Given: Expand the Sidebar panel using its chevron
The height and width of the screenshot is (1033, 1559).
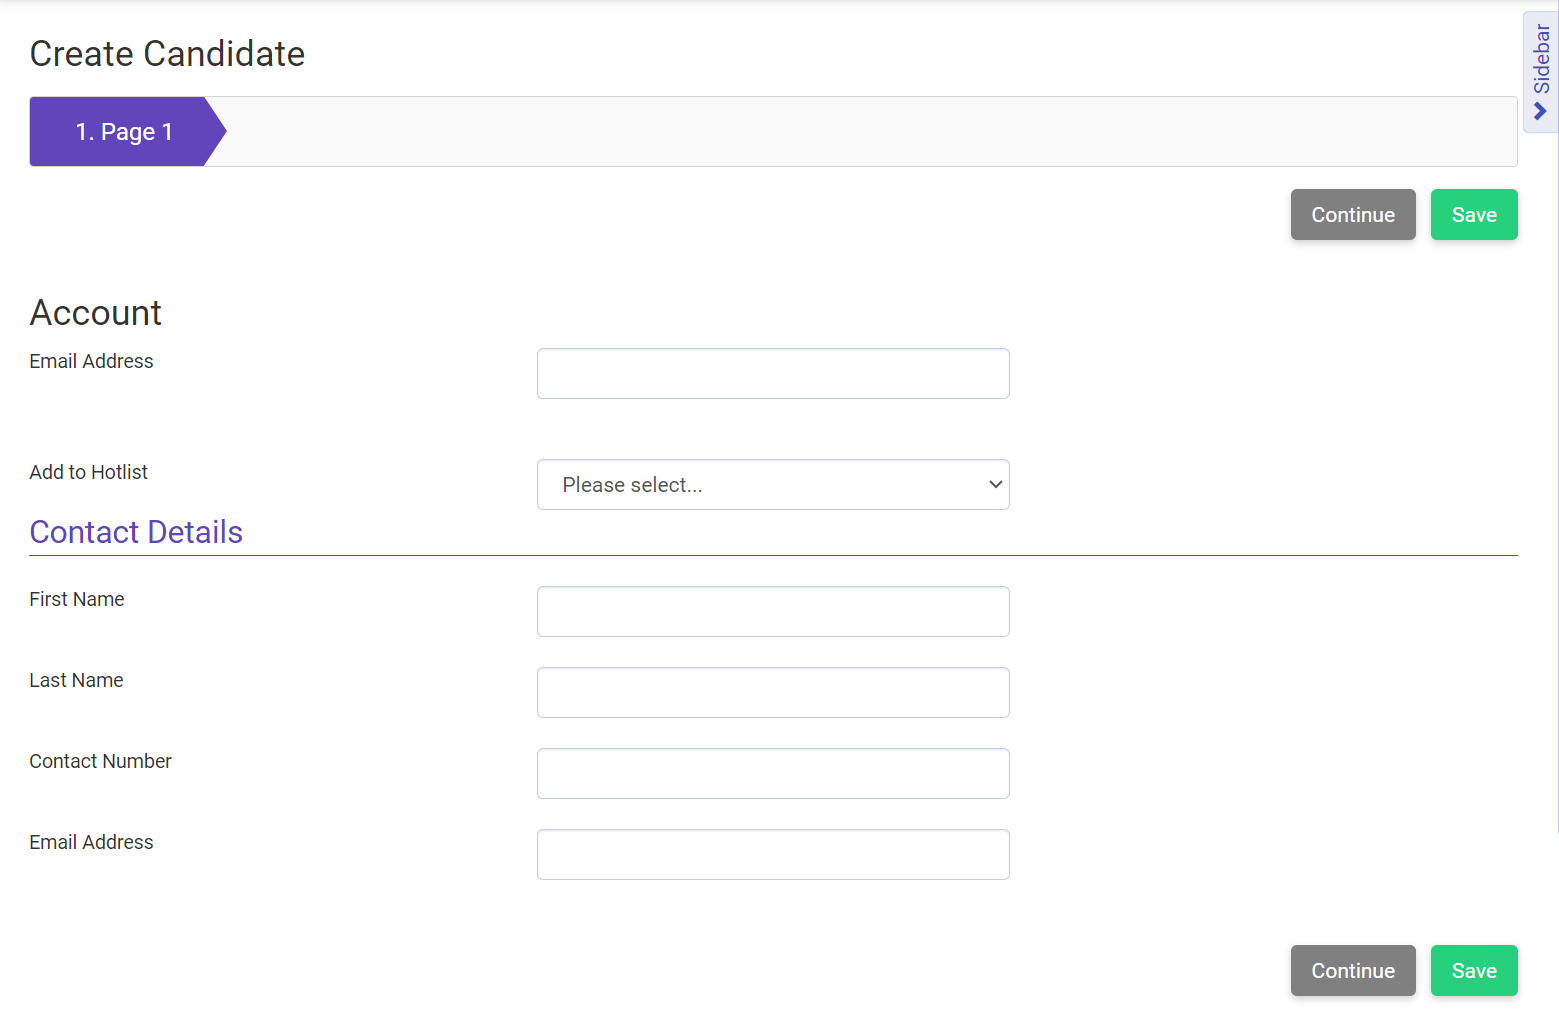Looking at the screenshot, I should (x=1540, y=111).
